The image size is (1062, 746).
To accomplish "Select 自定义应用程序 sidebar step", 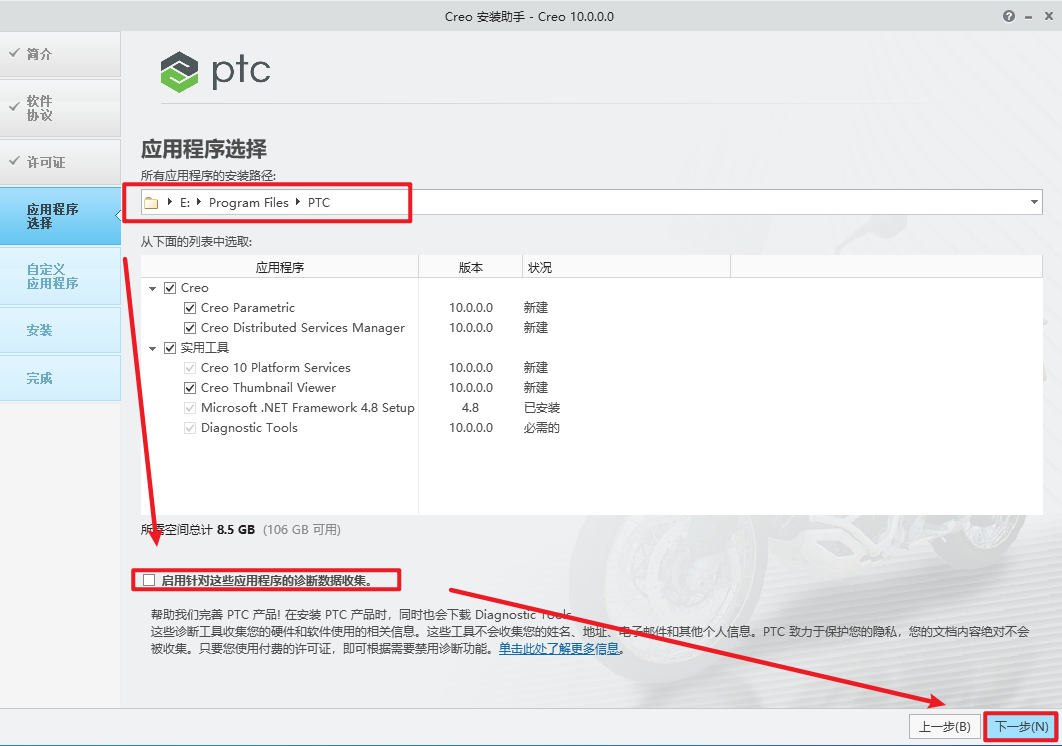I will 60,276.
